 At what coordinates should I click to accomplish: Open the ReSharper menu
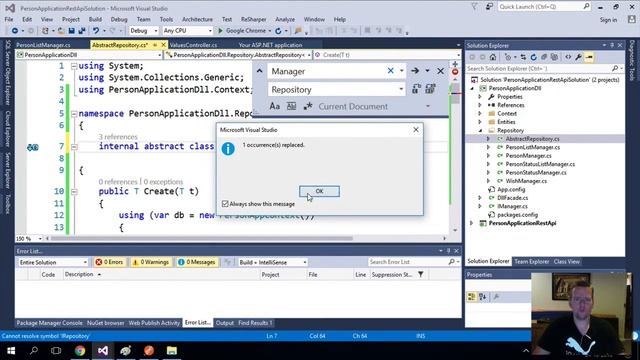pyautogui.click(x=253, y=19)
